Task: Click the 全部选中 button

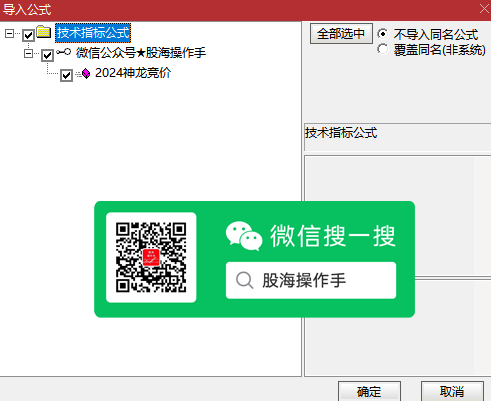Action: (341, 33)
